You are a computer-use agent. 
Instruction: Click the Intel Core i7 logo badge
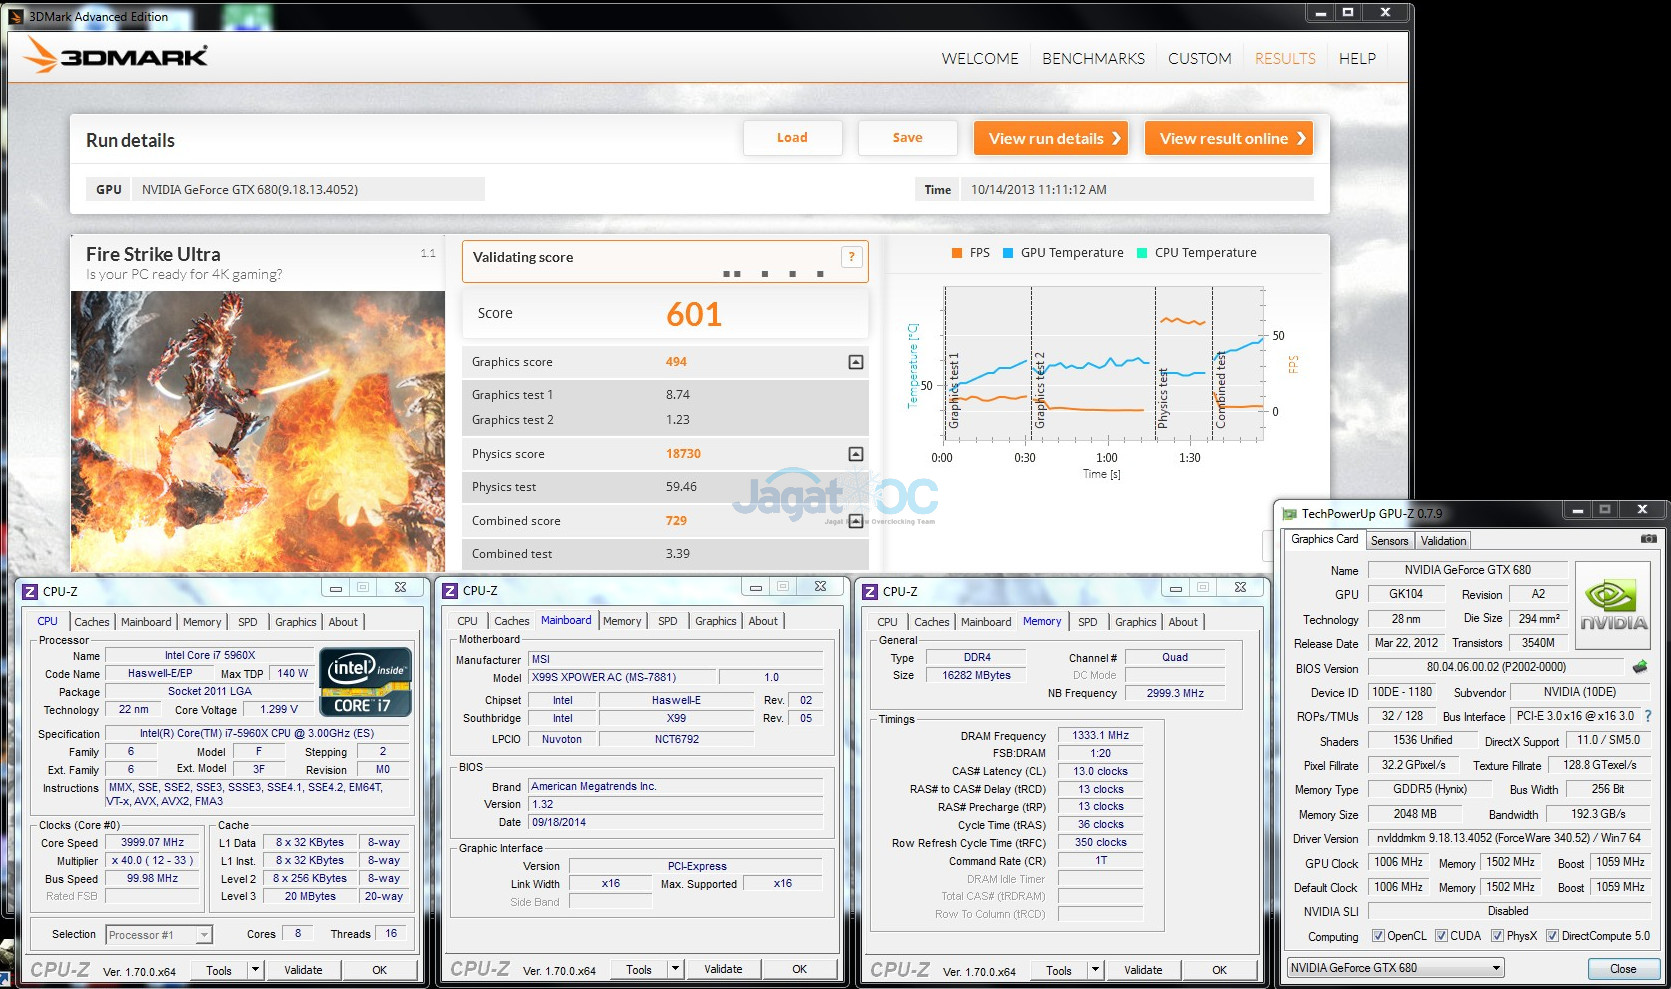tap(365, 682)
